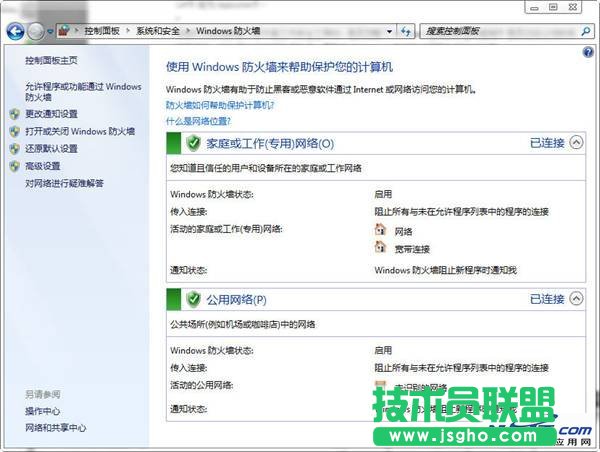Click 已连接 status of 家庭或工作 network

coord(547,143)
